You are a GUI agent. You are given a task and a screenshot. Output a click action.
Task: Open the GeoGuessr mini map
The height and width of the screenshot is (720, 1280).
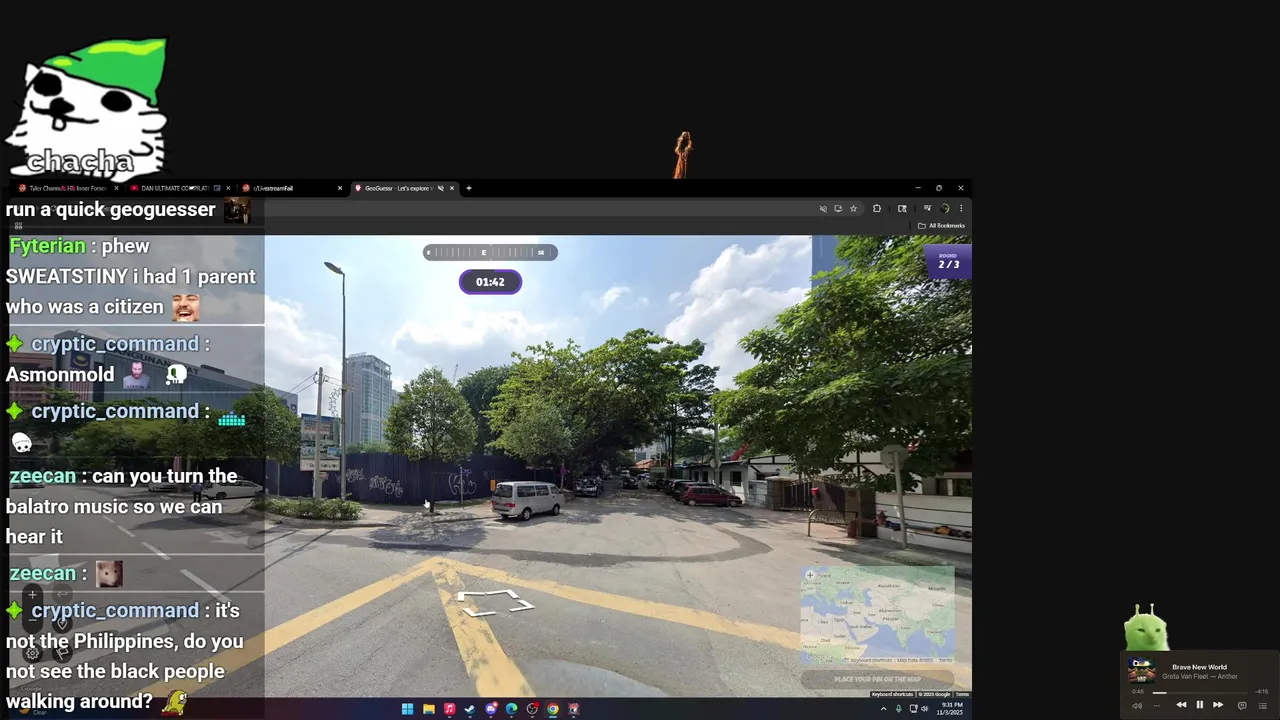pyautogui.click(x=877, y=616)
